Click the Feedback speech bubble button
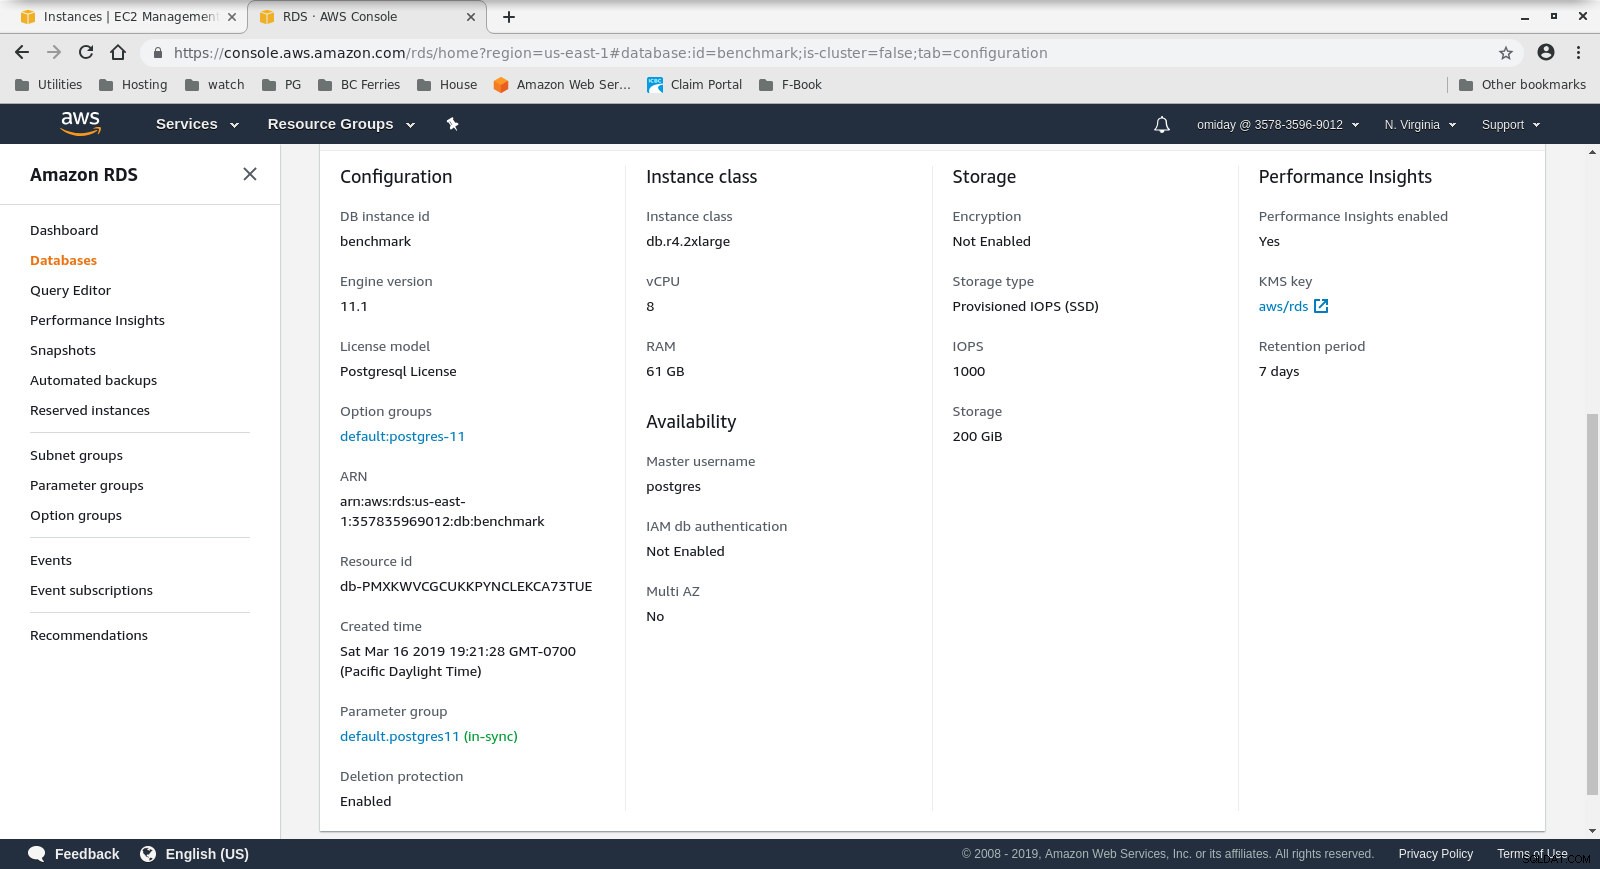The image size is (1600, 869). pos(74,854)
